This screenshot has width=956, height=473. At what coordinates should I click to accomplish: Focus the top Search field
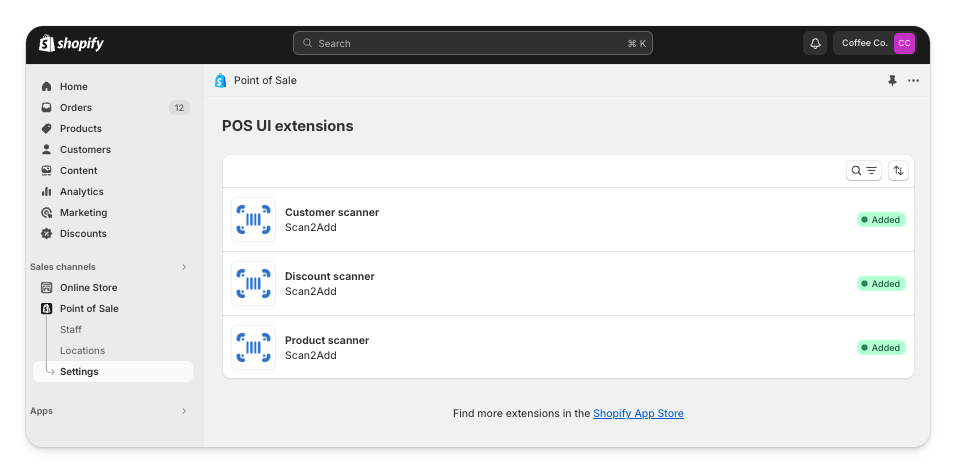[472, 43]
